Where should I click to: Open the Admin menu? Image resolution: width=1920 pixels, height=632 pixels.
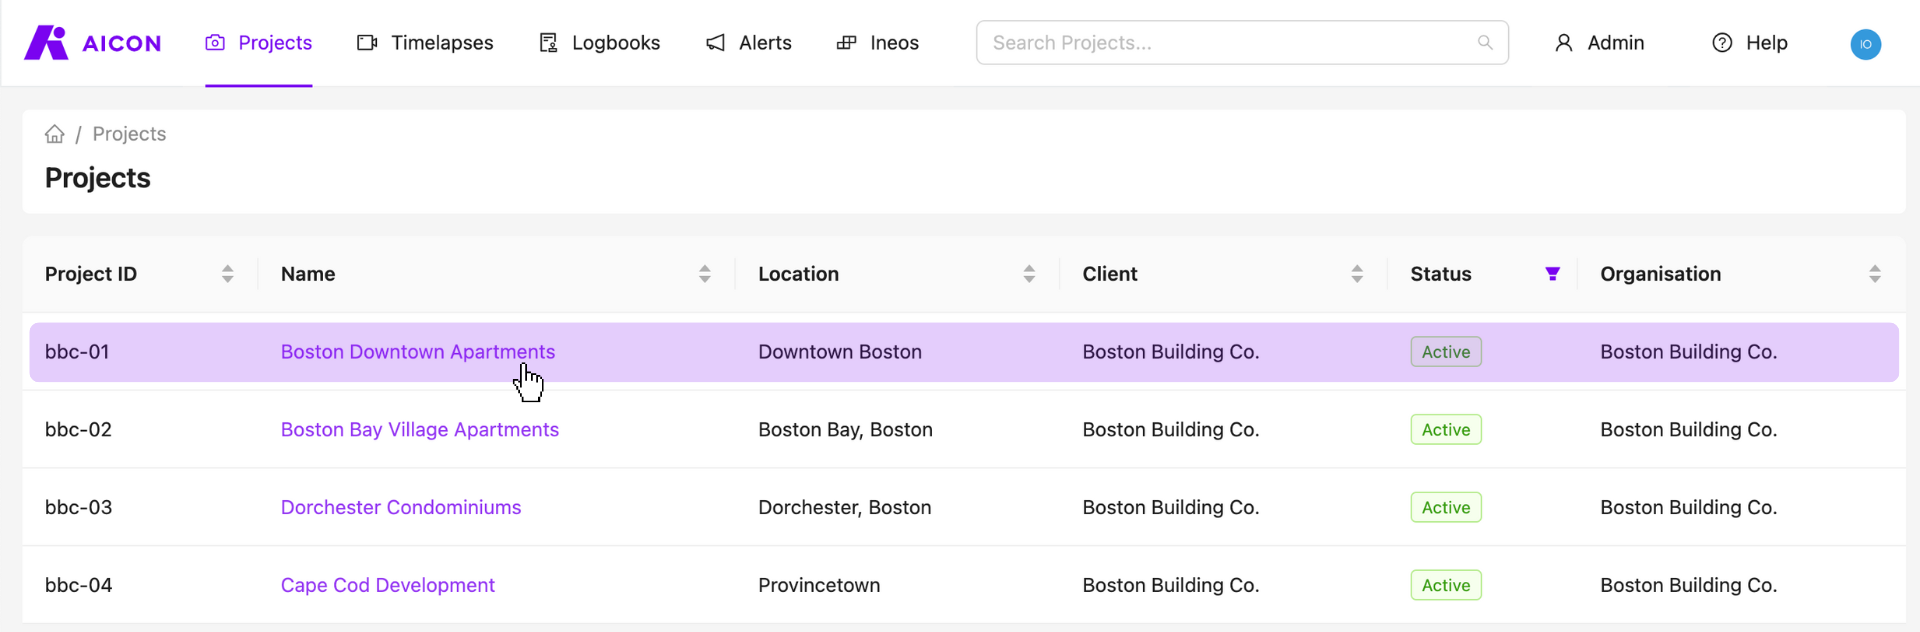pyautogui.click(x=1599, y=43)
